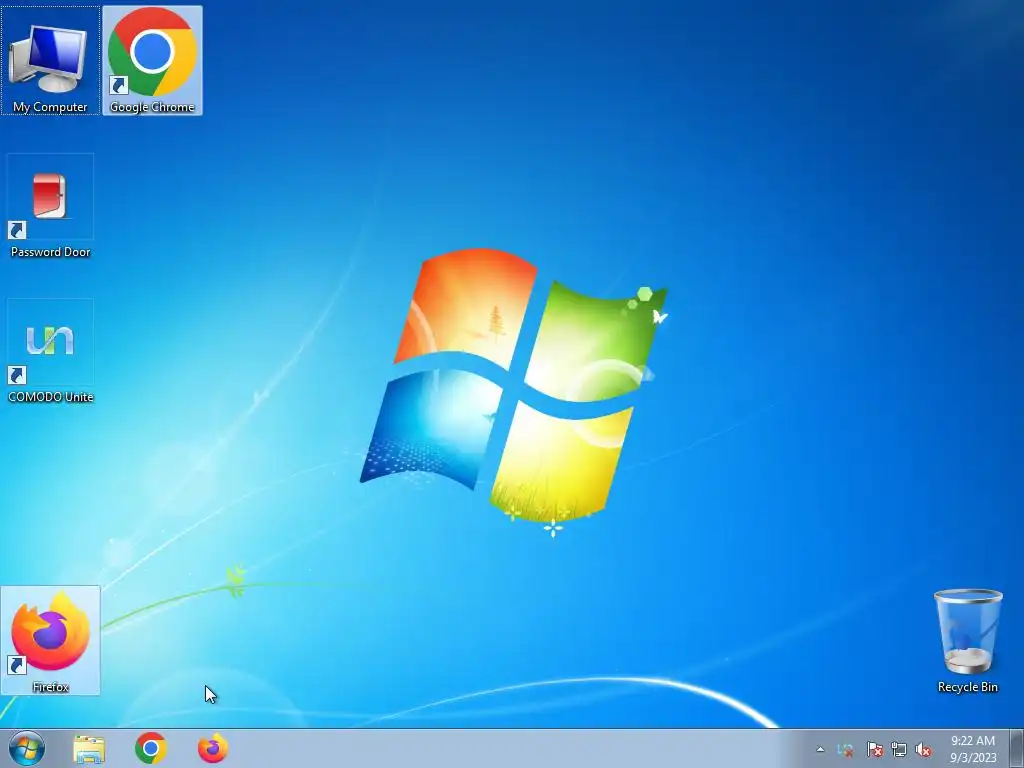The width and height of the screenshot is (1024, 768).
Task: Select the Google Chrome desktop shortcut
Action: [152, 60]
